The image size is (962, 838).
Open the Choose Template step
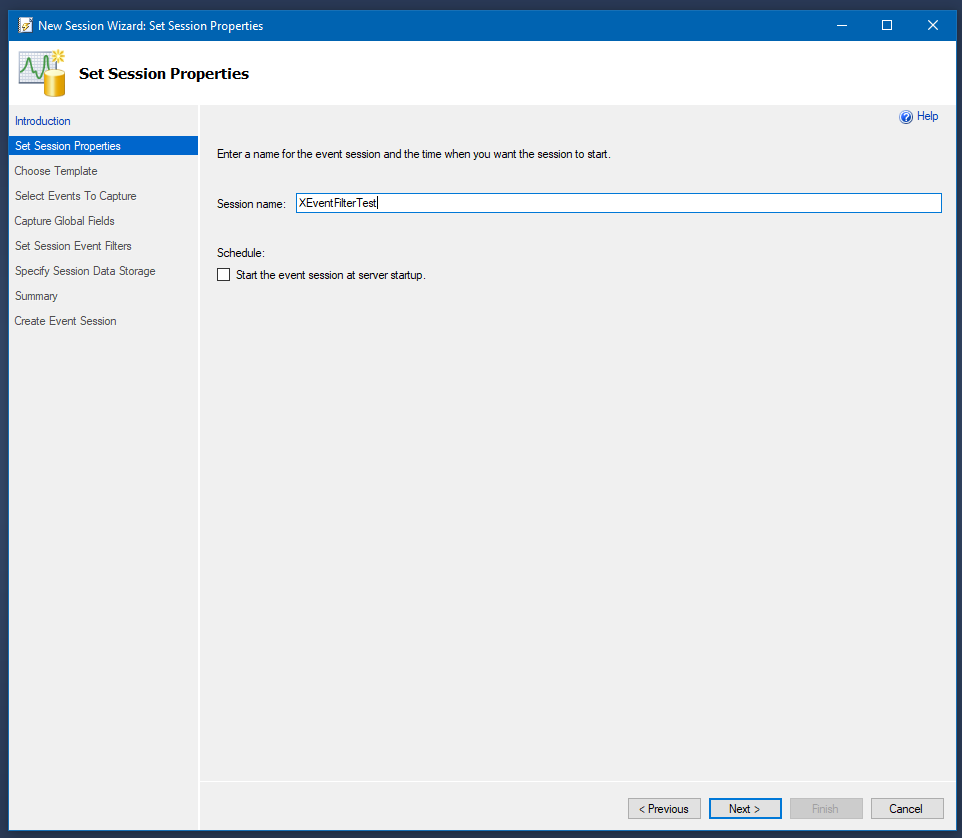(x=56, y=171)
